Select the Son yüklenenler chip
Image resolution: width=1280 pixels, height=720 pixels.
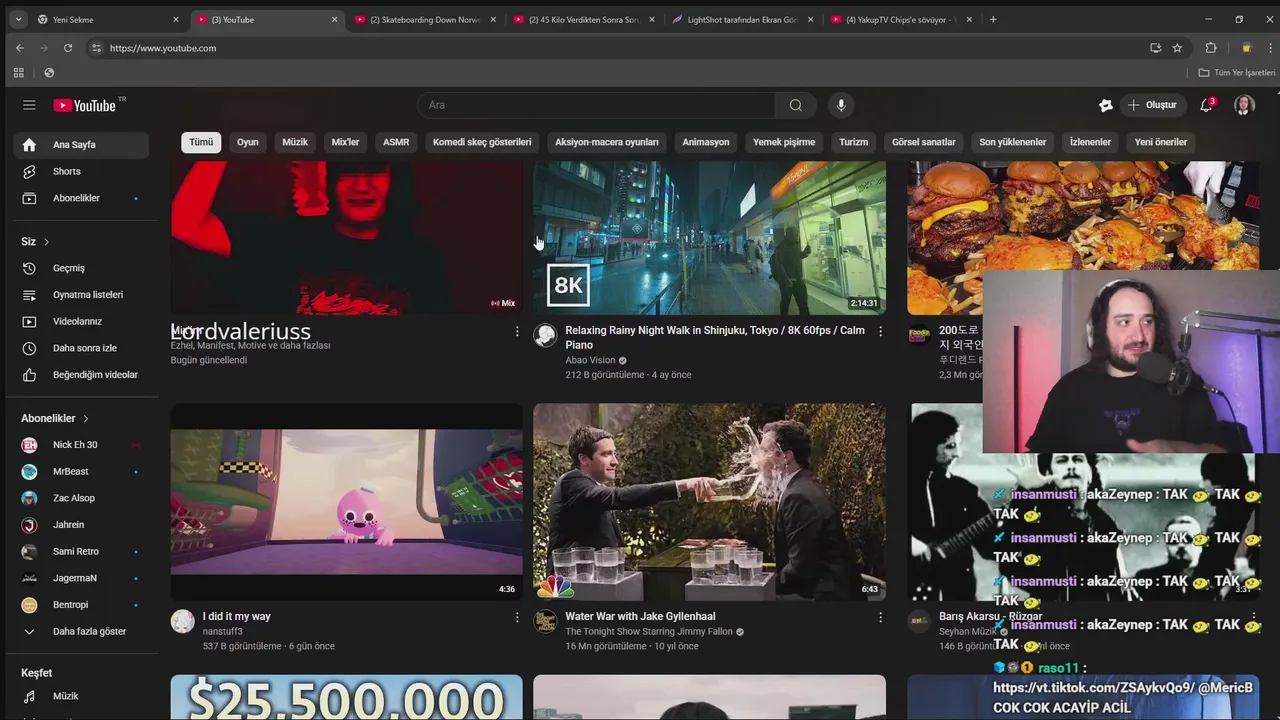[x=1013, y=142]
